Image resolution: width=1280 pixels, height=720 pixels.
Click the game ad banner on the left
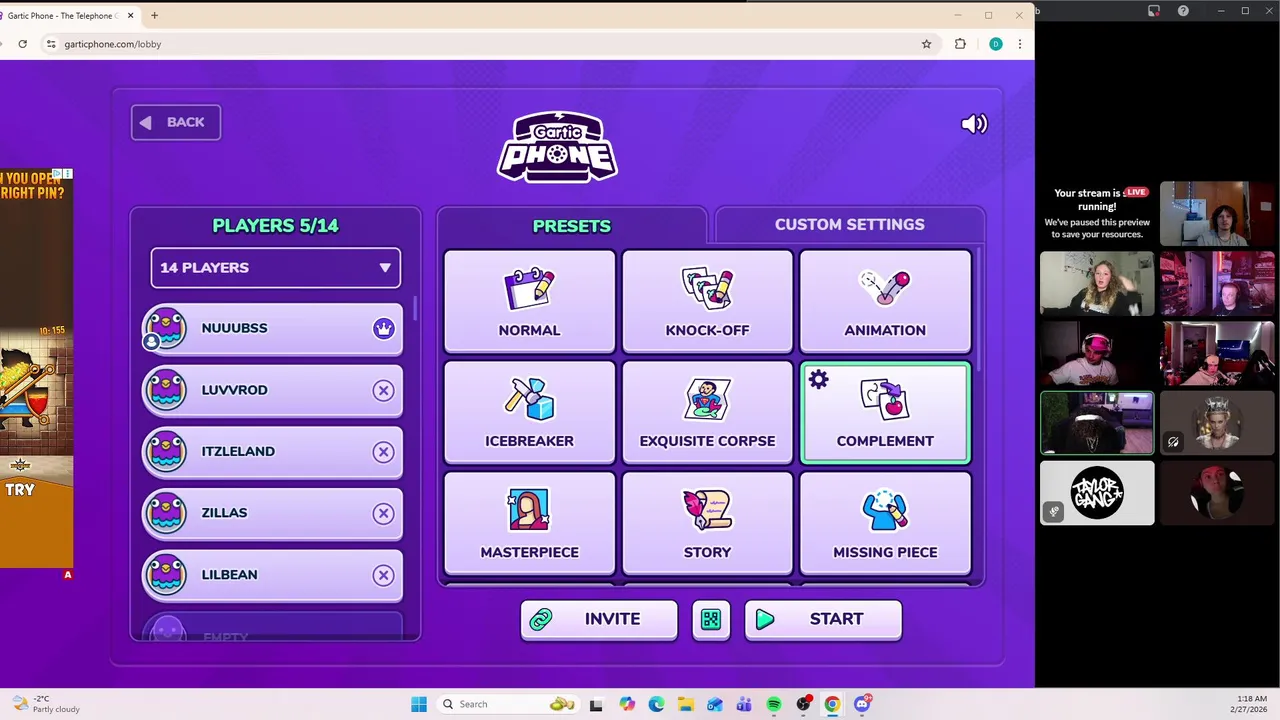click(36, 368)
